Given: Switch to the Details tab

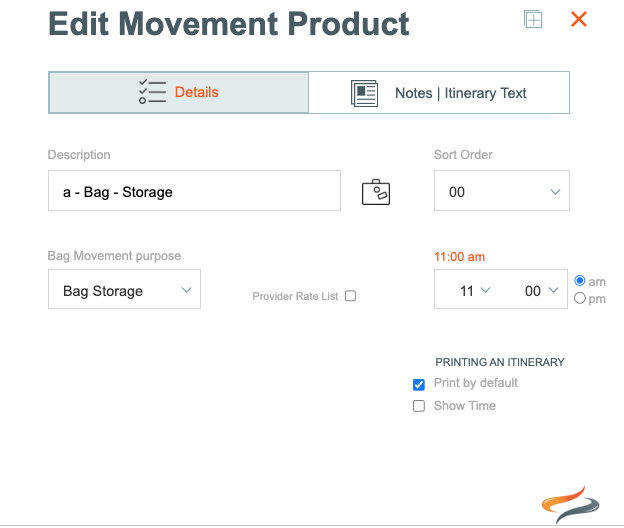Looking at the screenshot, I should click(x=178, y=92).
